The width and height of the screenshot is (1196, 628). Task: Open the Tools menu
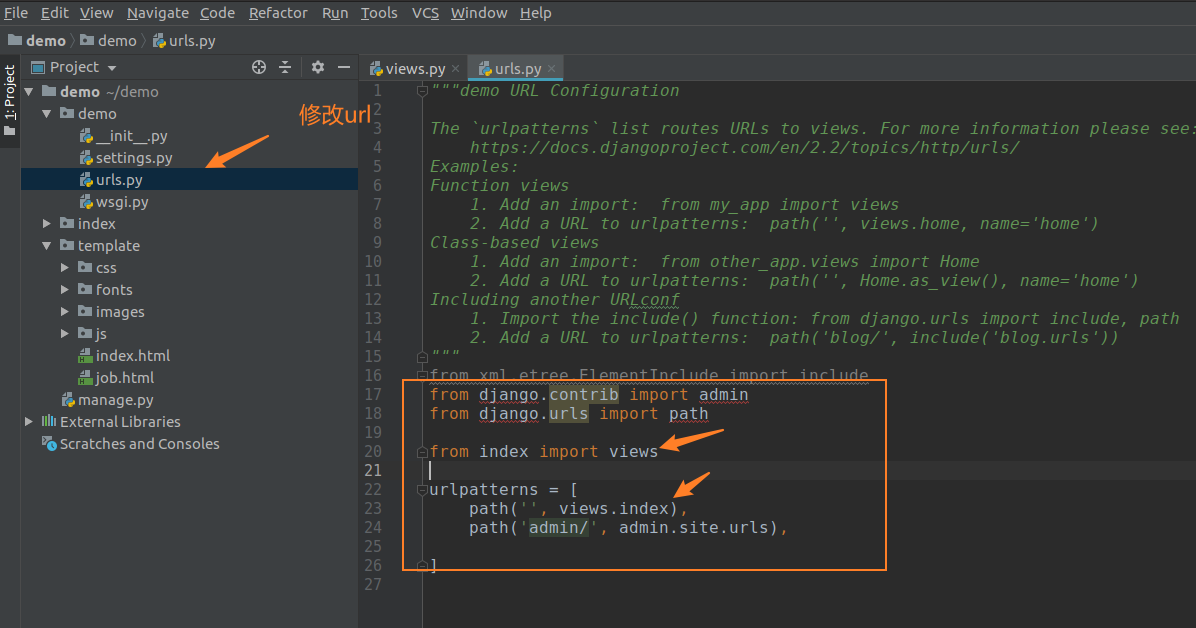(379, 13)
